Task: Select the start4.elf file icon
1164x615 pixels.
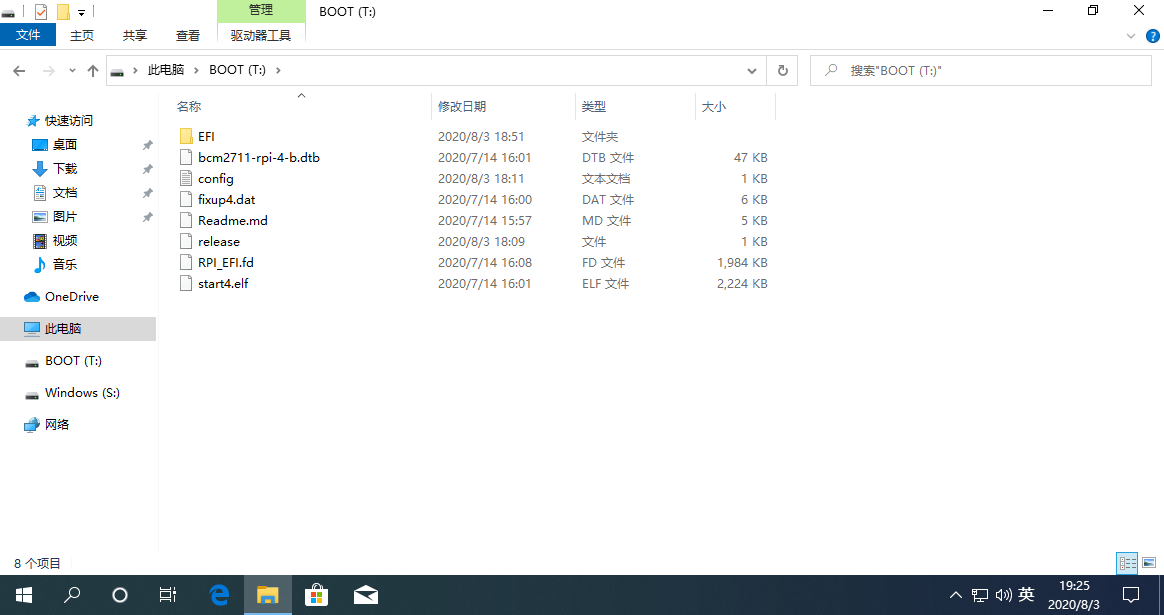Action: point(186,283)
